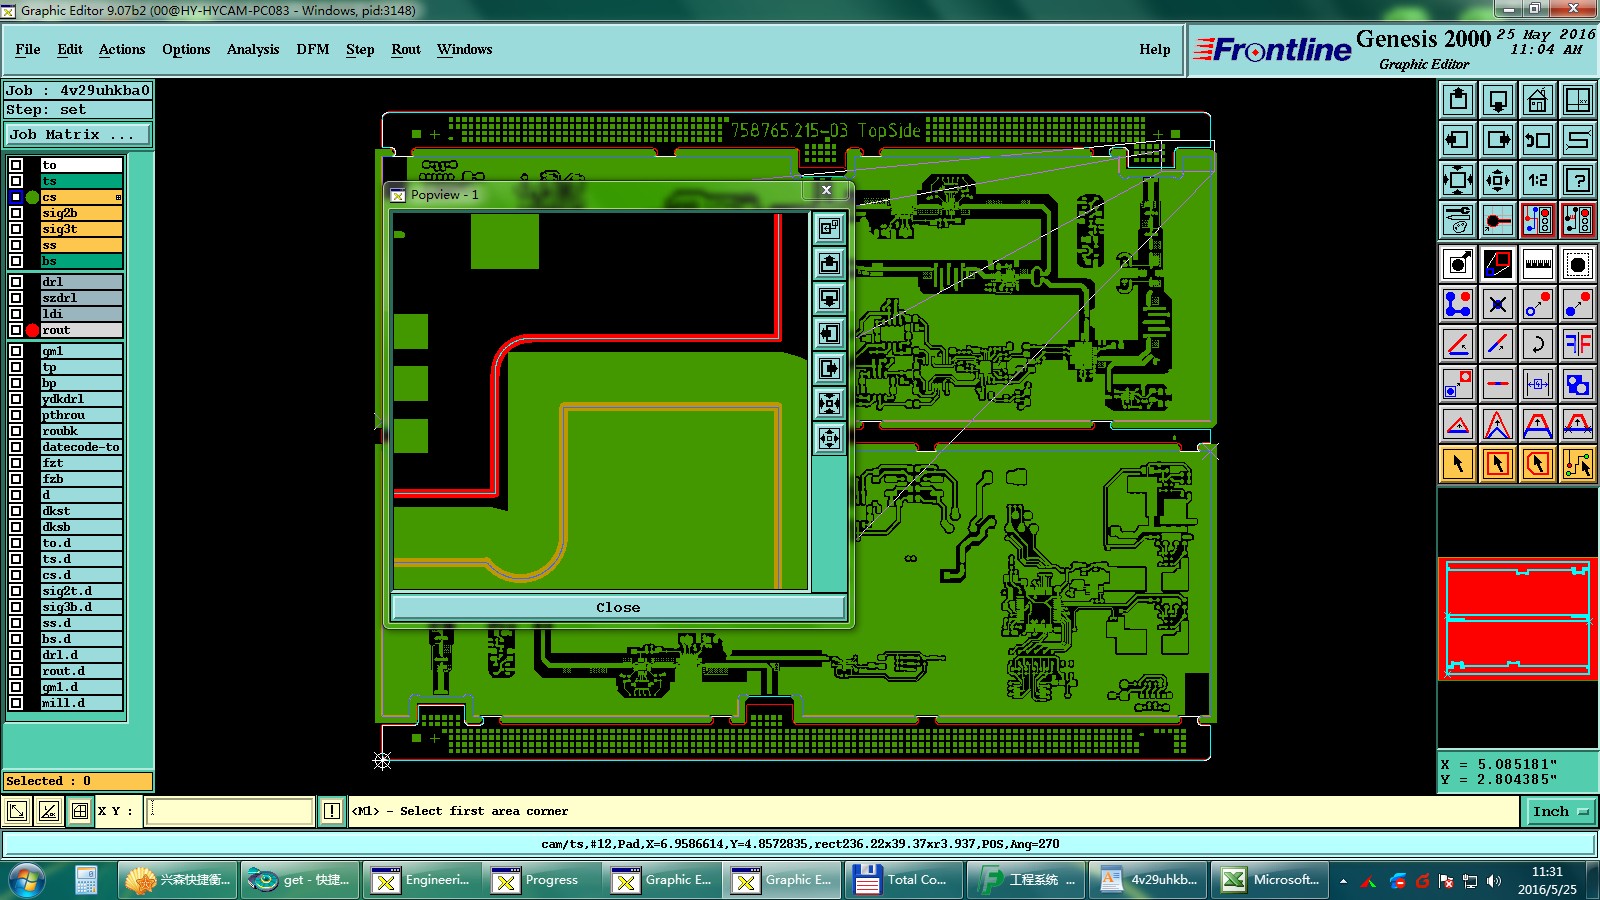Screen dimensions: 1600x900
Task: Click the x button on Popview title bar
Action: pyautogui.click(x=826, y=190)
